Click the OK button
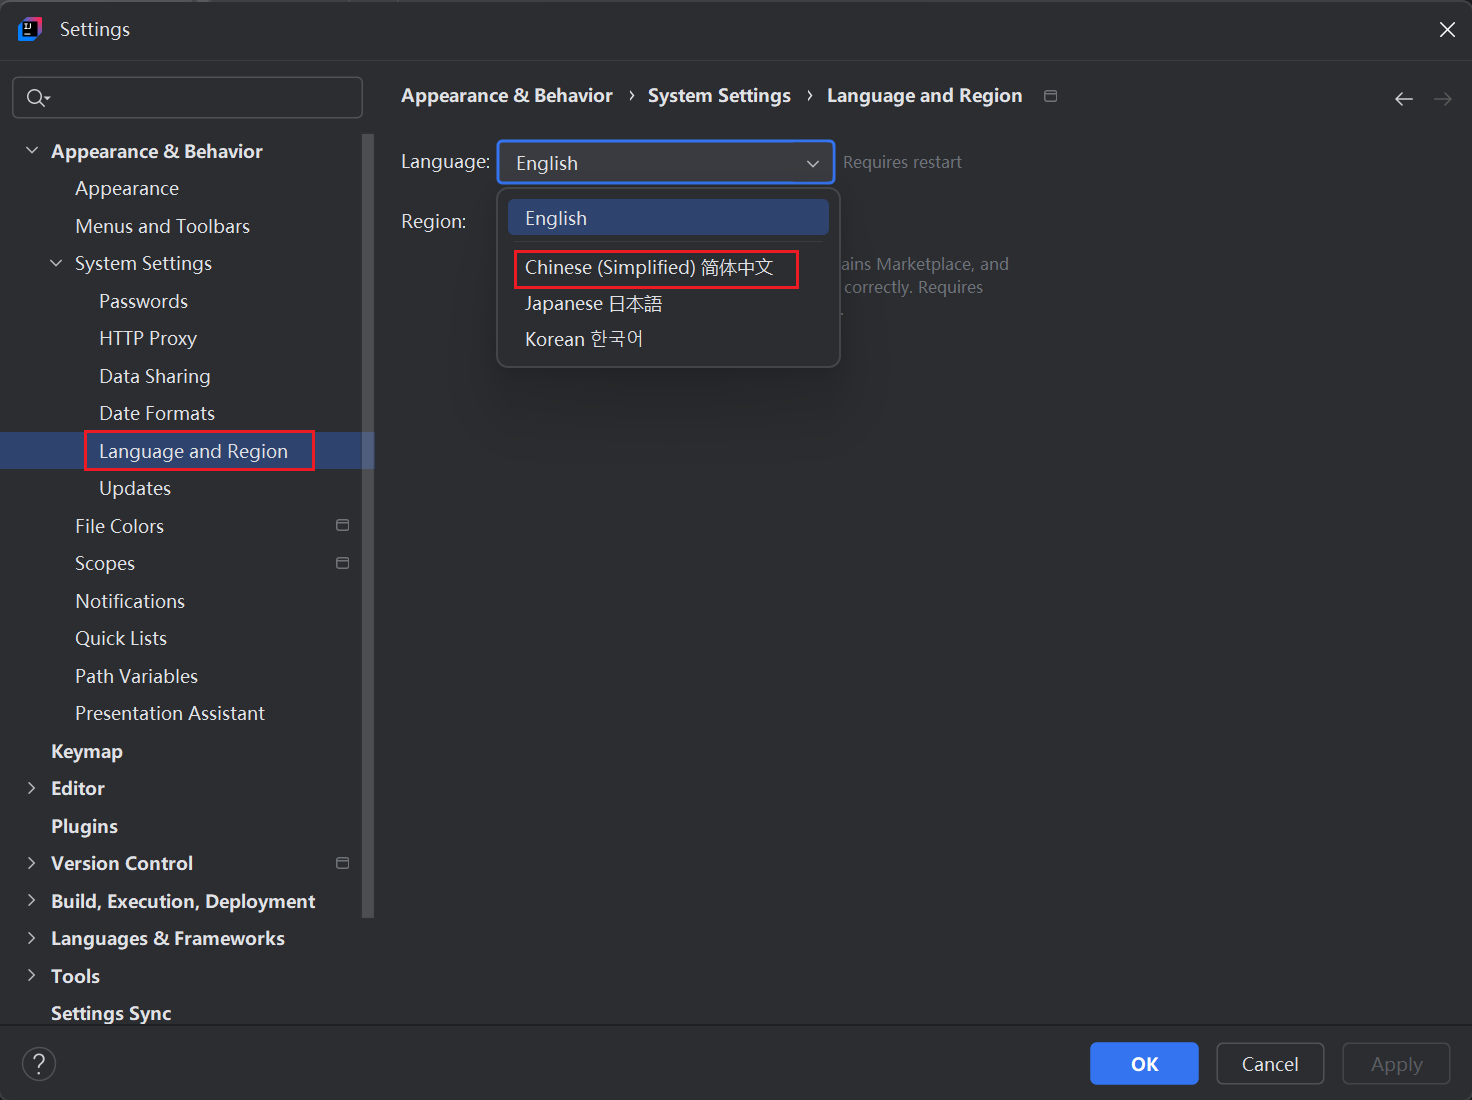1472x1100 pixels. pyautogui.click(x=1144, y=1064)
